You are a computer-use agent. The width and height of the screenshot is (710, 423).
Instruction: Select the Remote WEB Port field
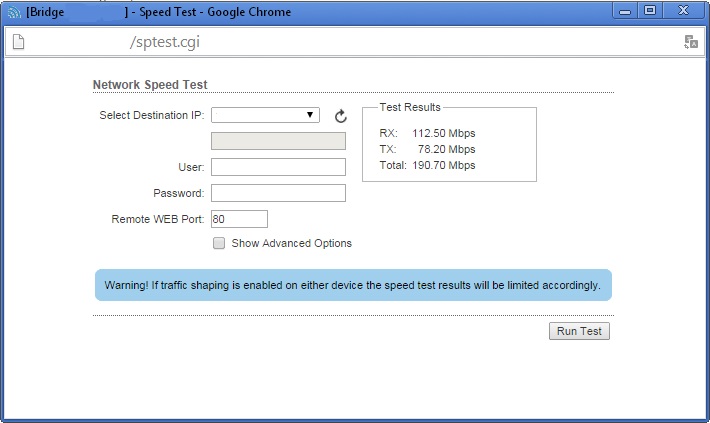(239, 219)
